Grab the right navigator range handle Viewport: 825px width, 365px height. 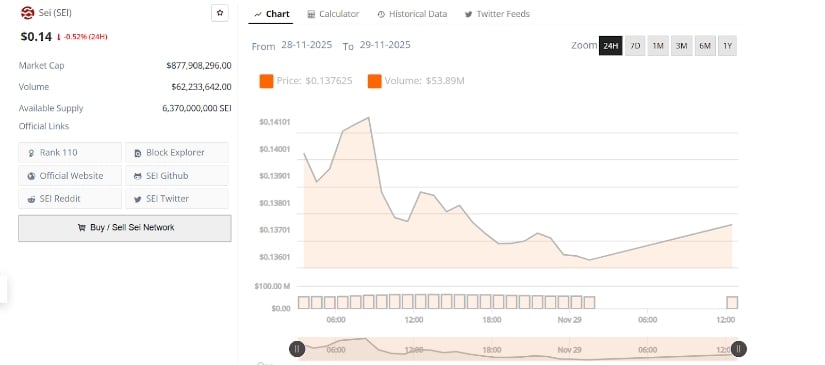[x=738, y=349]
